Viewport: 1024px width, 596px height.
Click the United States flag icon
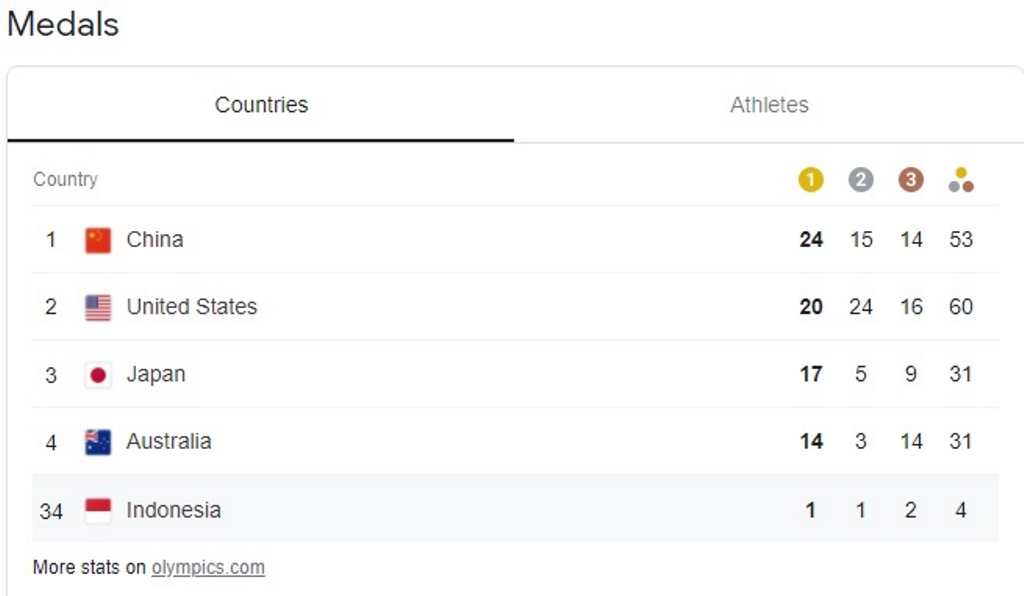(x=98, y=307)
